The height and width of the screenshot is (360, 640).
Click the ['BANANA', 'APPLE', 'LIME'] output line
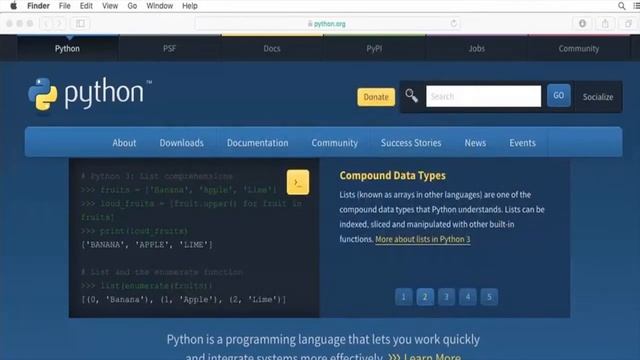pyautogui.click(x=147, y=245)
